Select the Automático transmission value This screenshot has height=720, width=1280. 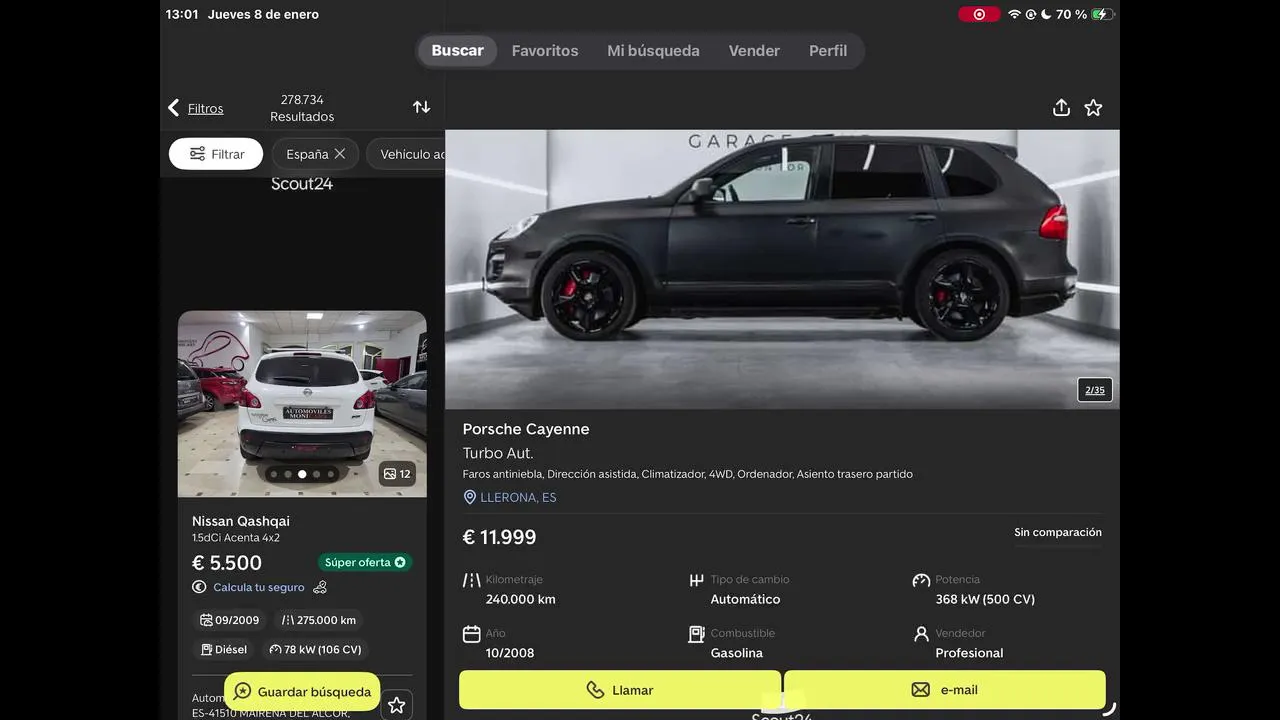(x=745, y=599)
